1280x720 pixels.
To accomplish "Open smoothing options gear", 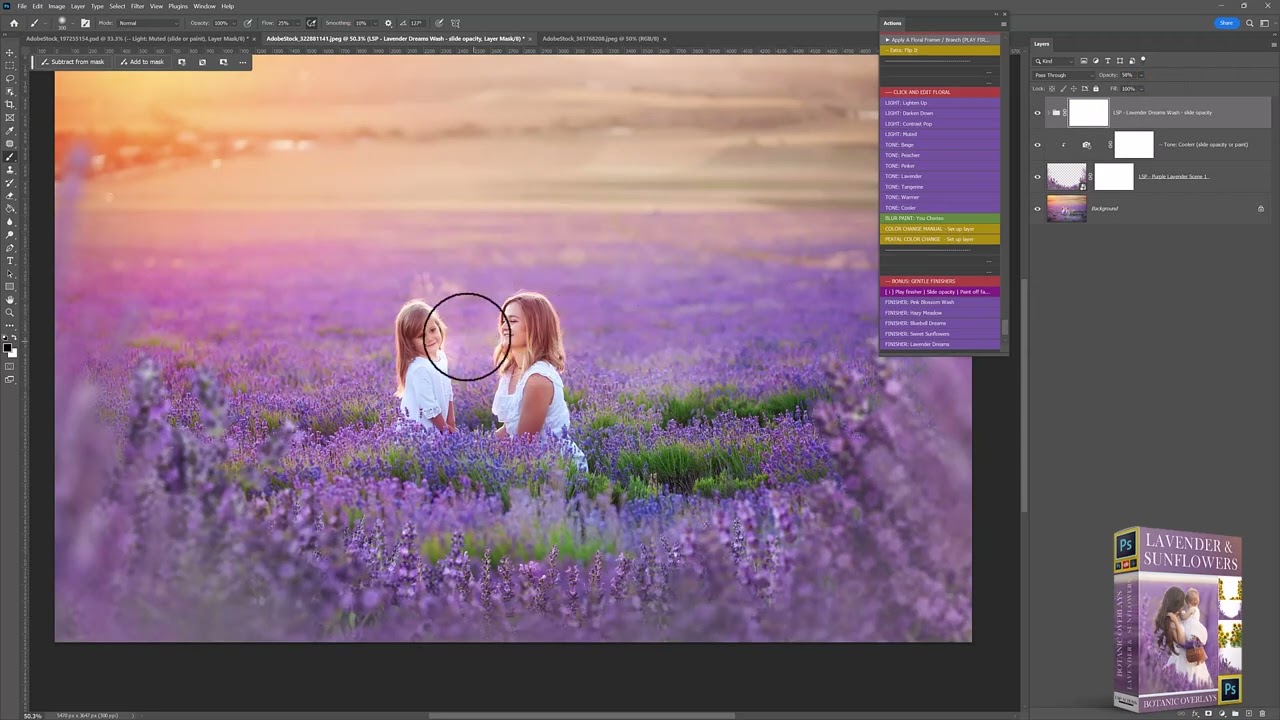I will pos(388,23).
